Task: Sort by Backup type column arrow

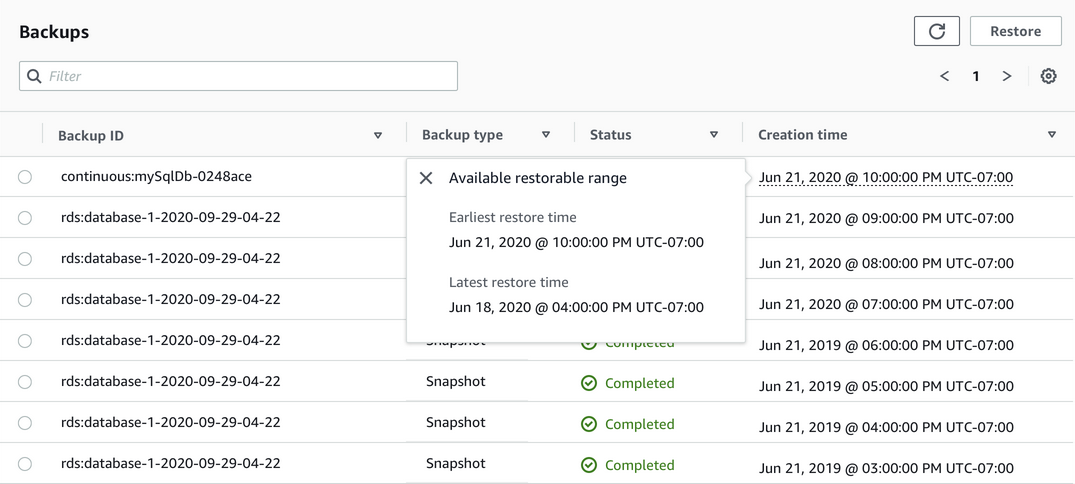Action: click(546, 135)
